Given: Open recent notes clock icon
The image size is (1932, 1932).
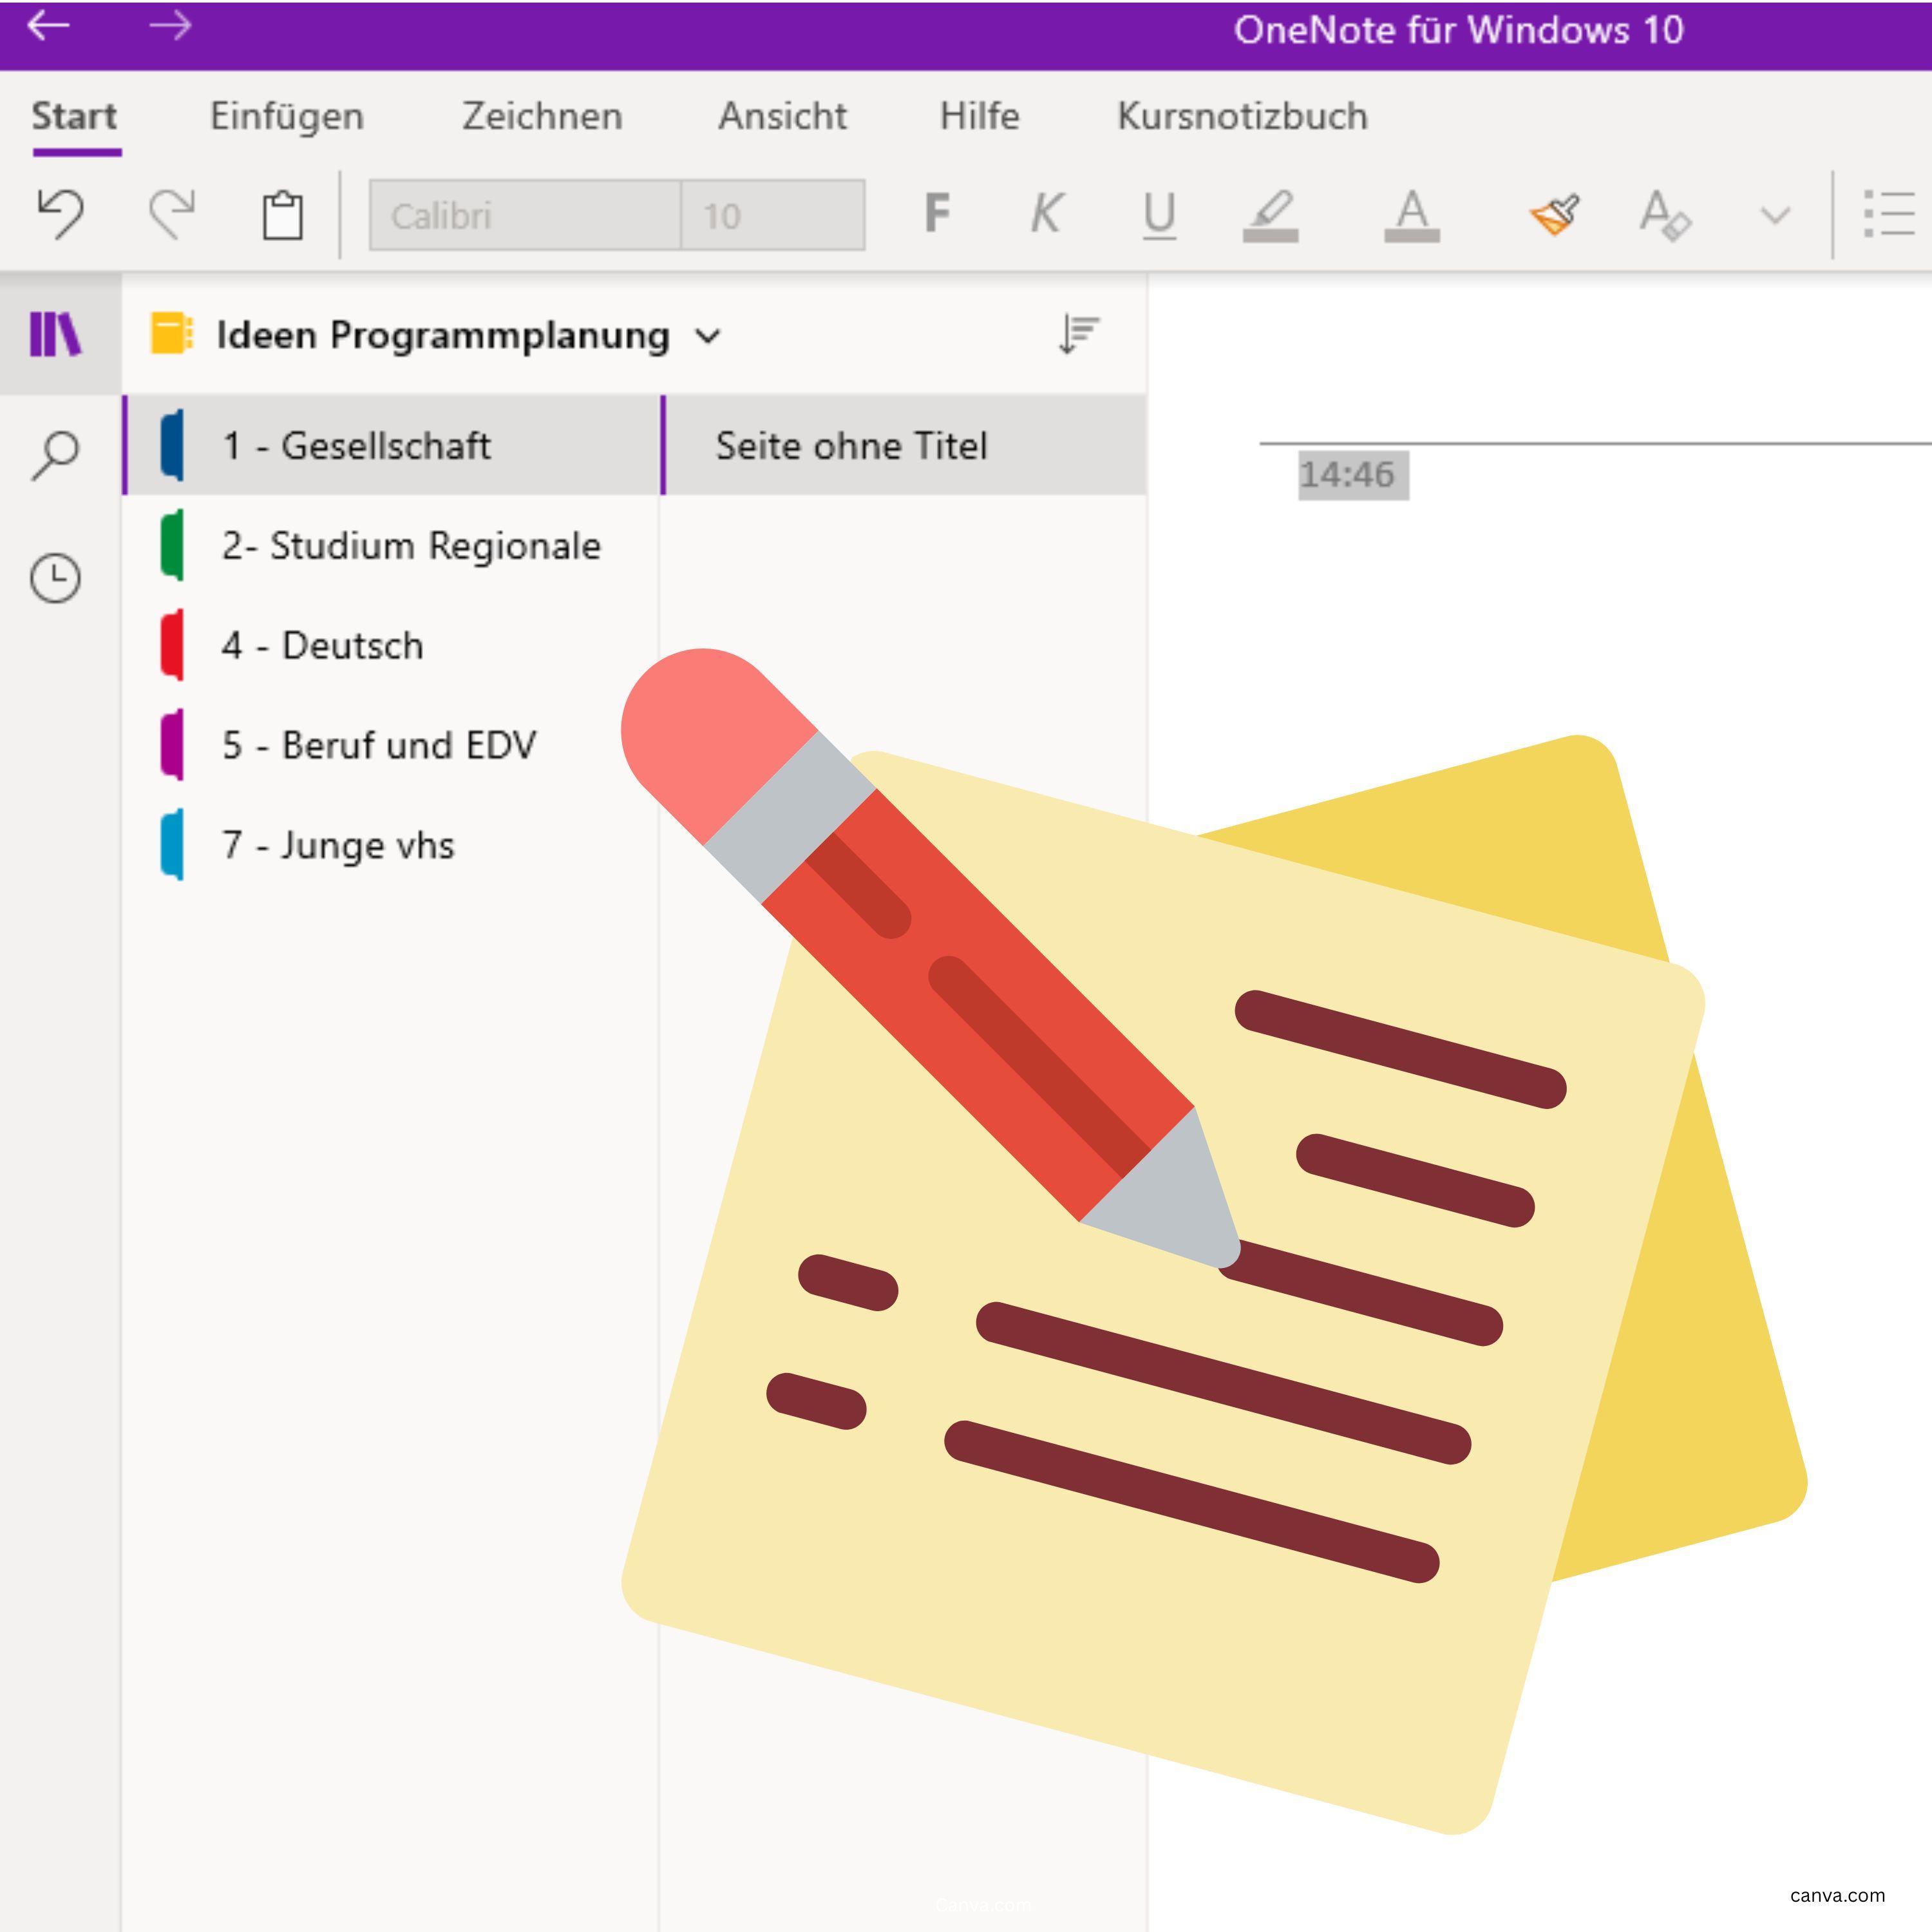Looking at the screenshot, I should coord(56,578).
